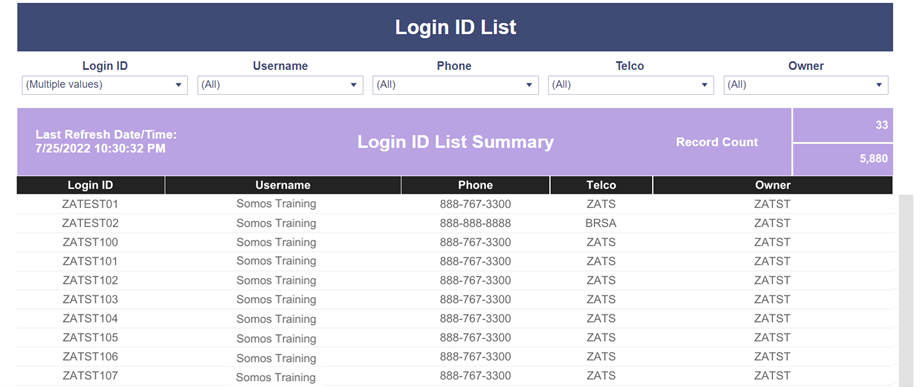Click the Record Count label

[x=717, y=142]
